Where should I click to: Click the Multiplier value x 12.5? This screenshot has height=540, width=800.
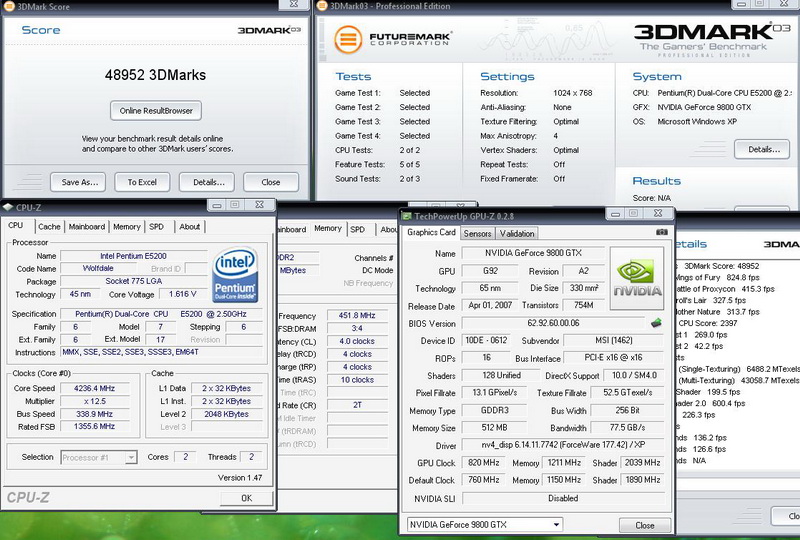tap(94, 401)
